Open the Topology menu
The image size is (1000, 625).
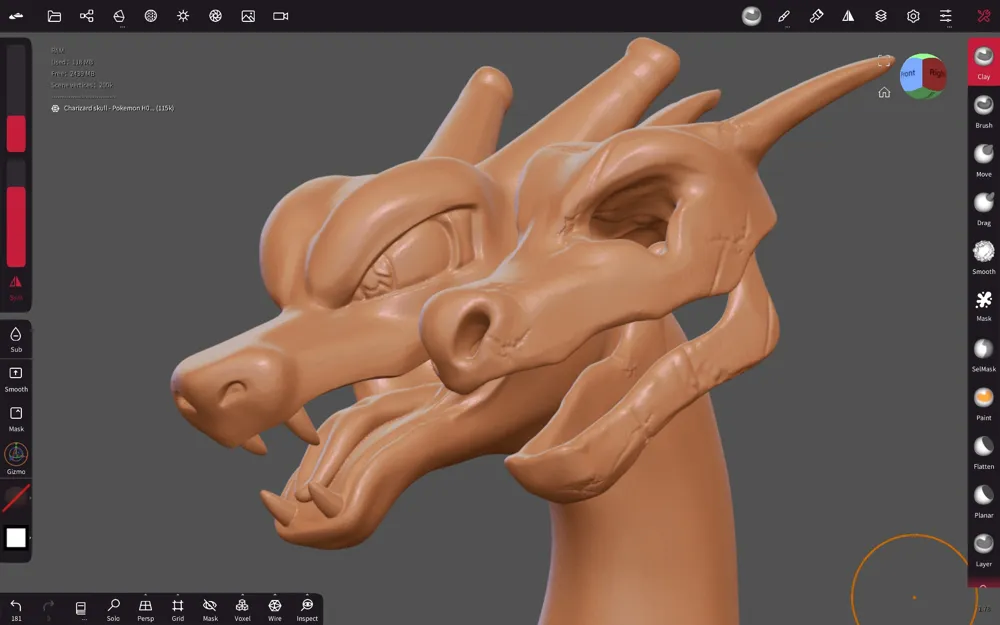[119, 16]
